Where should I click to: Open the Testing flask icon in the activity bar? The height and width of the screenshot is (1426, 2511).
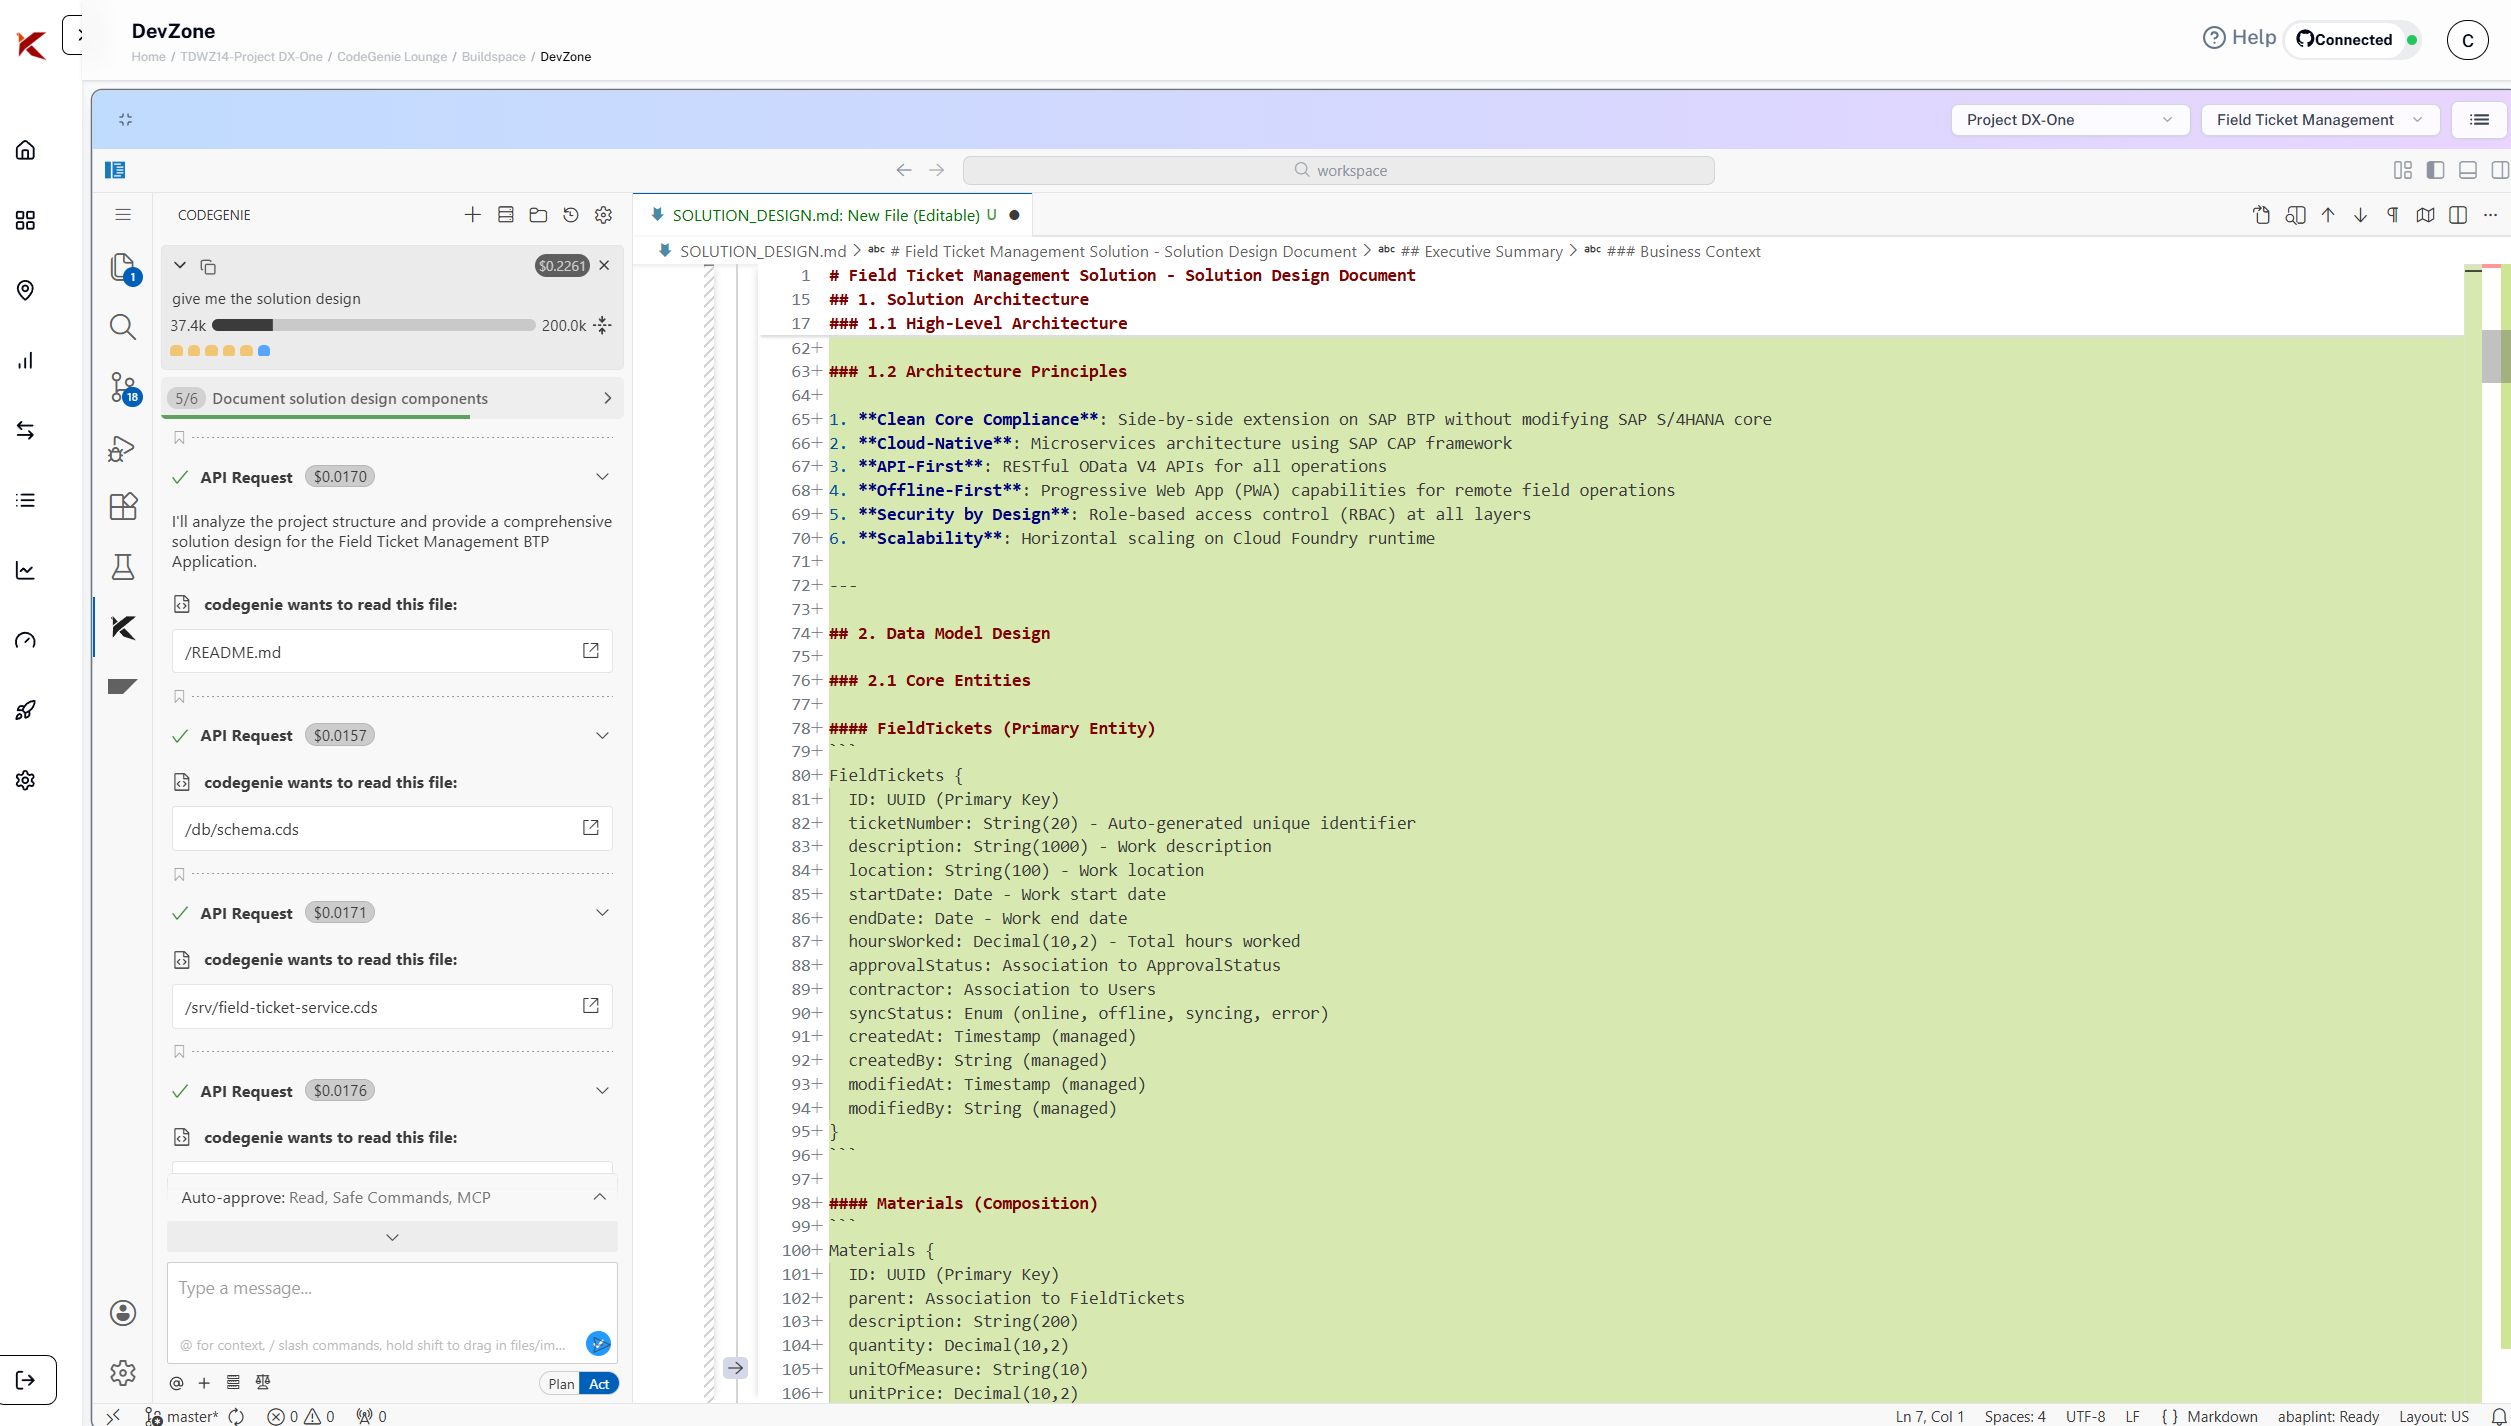(123, 567)
